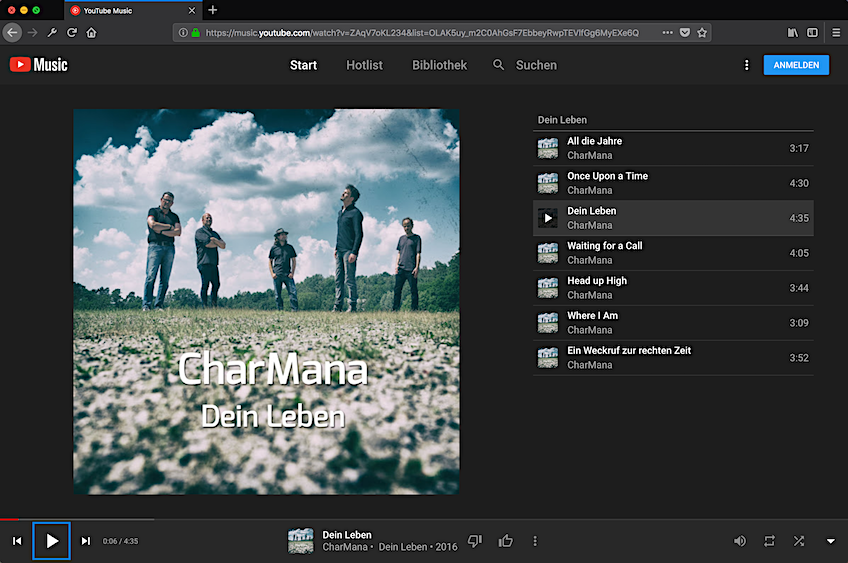848x563 pixels.
Task: Bookmark this page with the star icon
Action: (x=702, y=33)
